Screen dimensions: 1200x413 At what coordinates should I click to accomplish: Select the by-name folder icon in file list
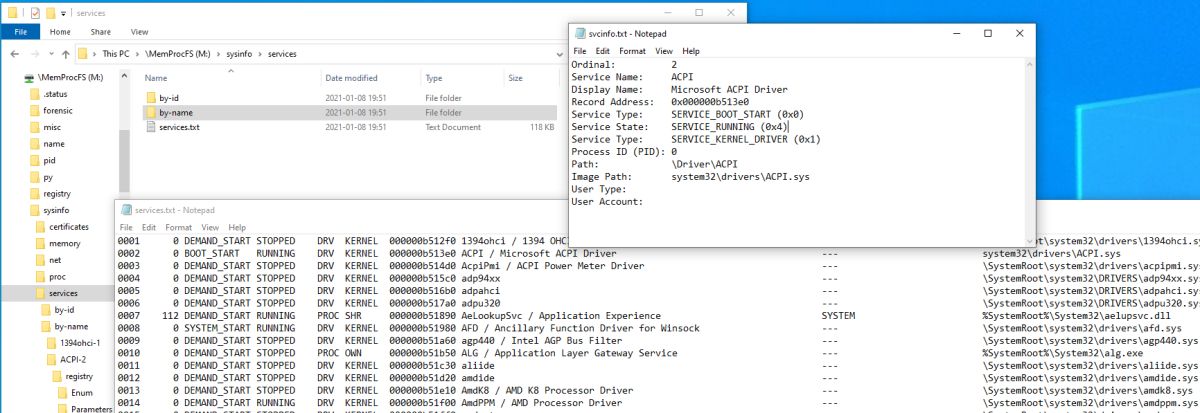pos(150,112)
